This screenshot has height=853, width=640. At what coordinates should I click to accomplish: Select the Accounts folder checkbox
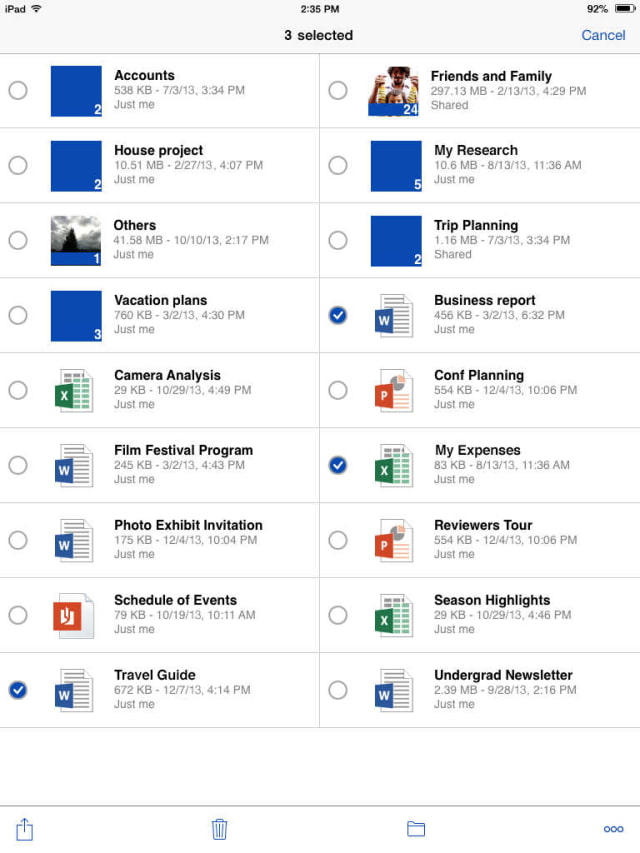pyautogui.click(x=18, y=90)
